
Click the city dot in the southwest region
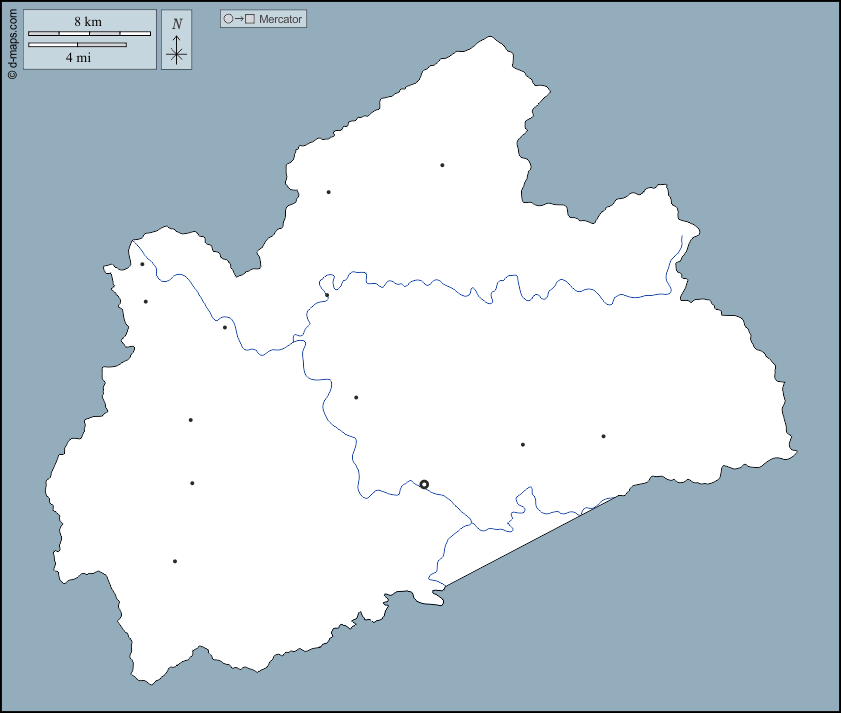pos(192,484)
